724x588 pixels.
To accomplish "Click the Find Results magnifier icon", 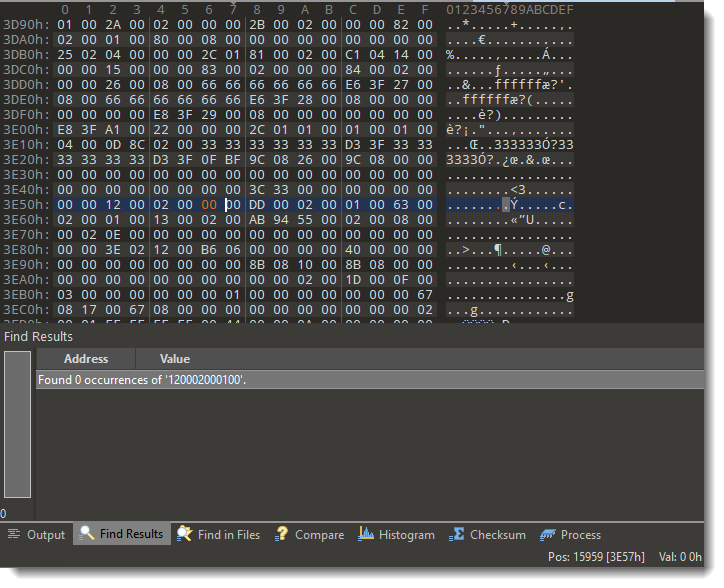I will (x=87, y=534).
